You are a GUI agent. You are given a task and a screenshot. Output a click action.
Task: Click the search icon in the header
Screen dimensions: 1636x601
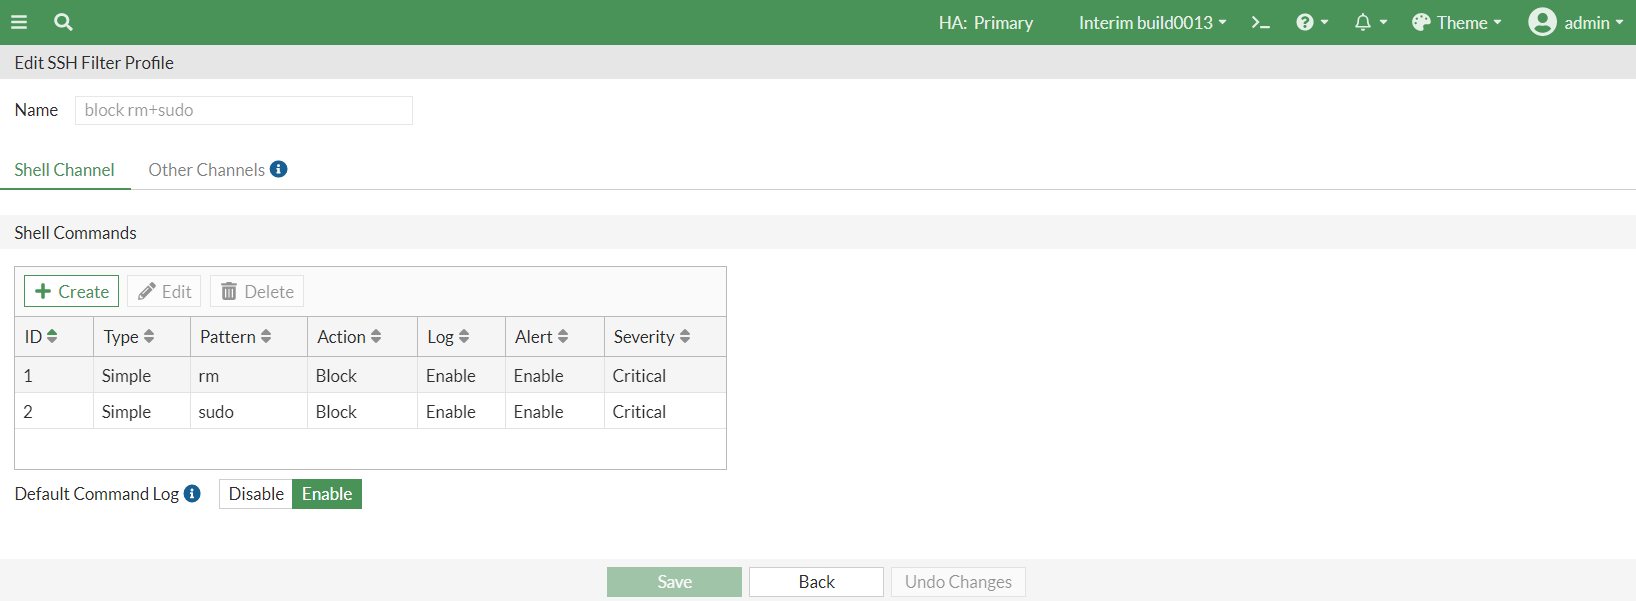[62, 21]
